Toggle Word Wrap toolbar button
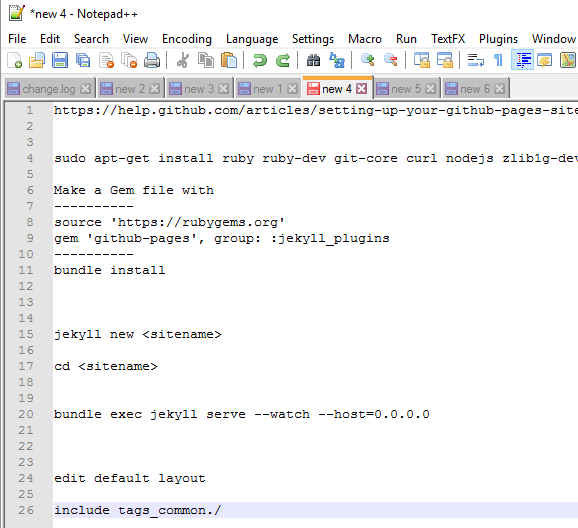The width and height of the screenshot is (578, 528). coord(476,60)
